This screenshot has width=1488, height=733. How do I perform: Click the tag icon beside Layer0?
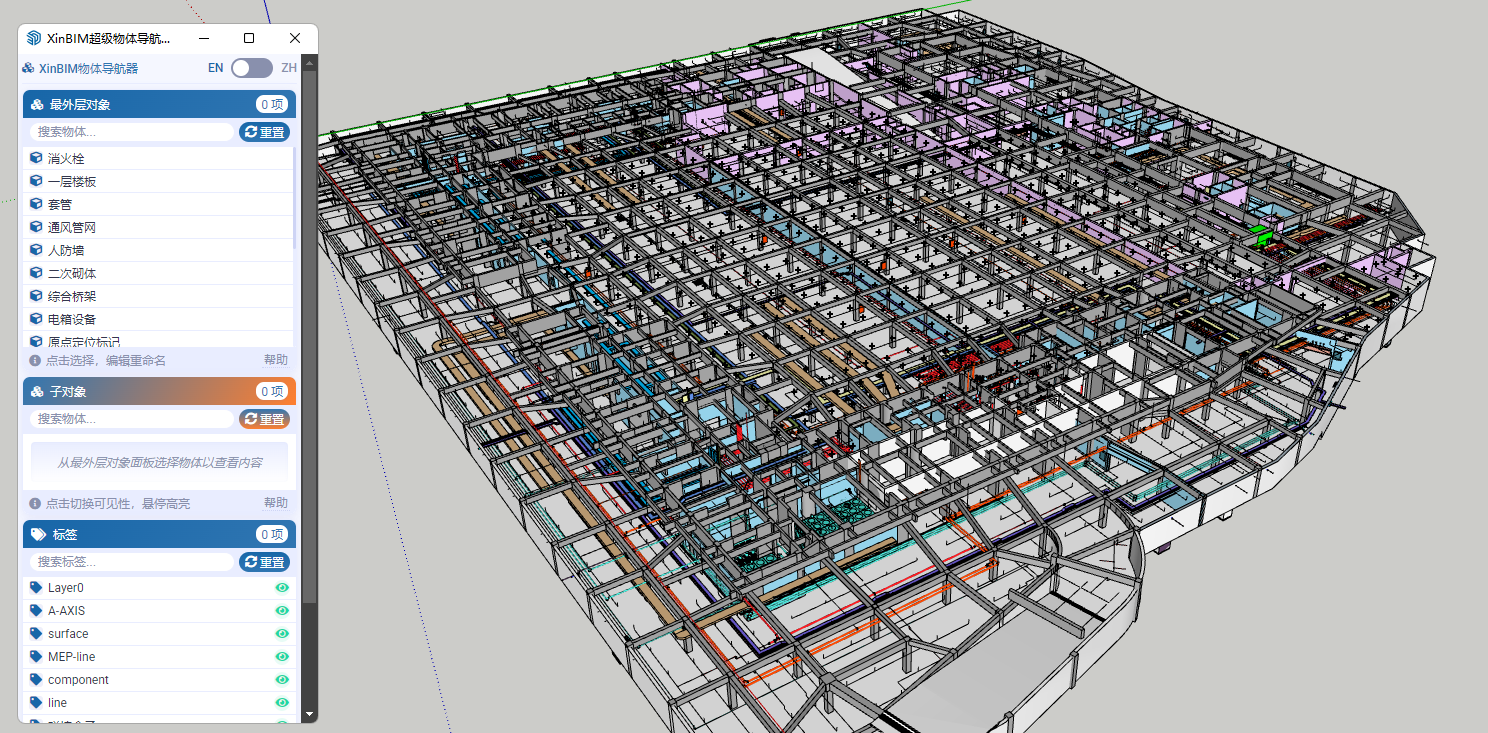click(36, 588)
